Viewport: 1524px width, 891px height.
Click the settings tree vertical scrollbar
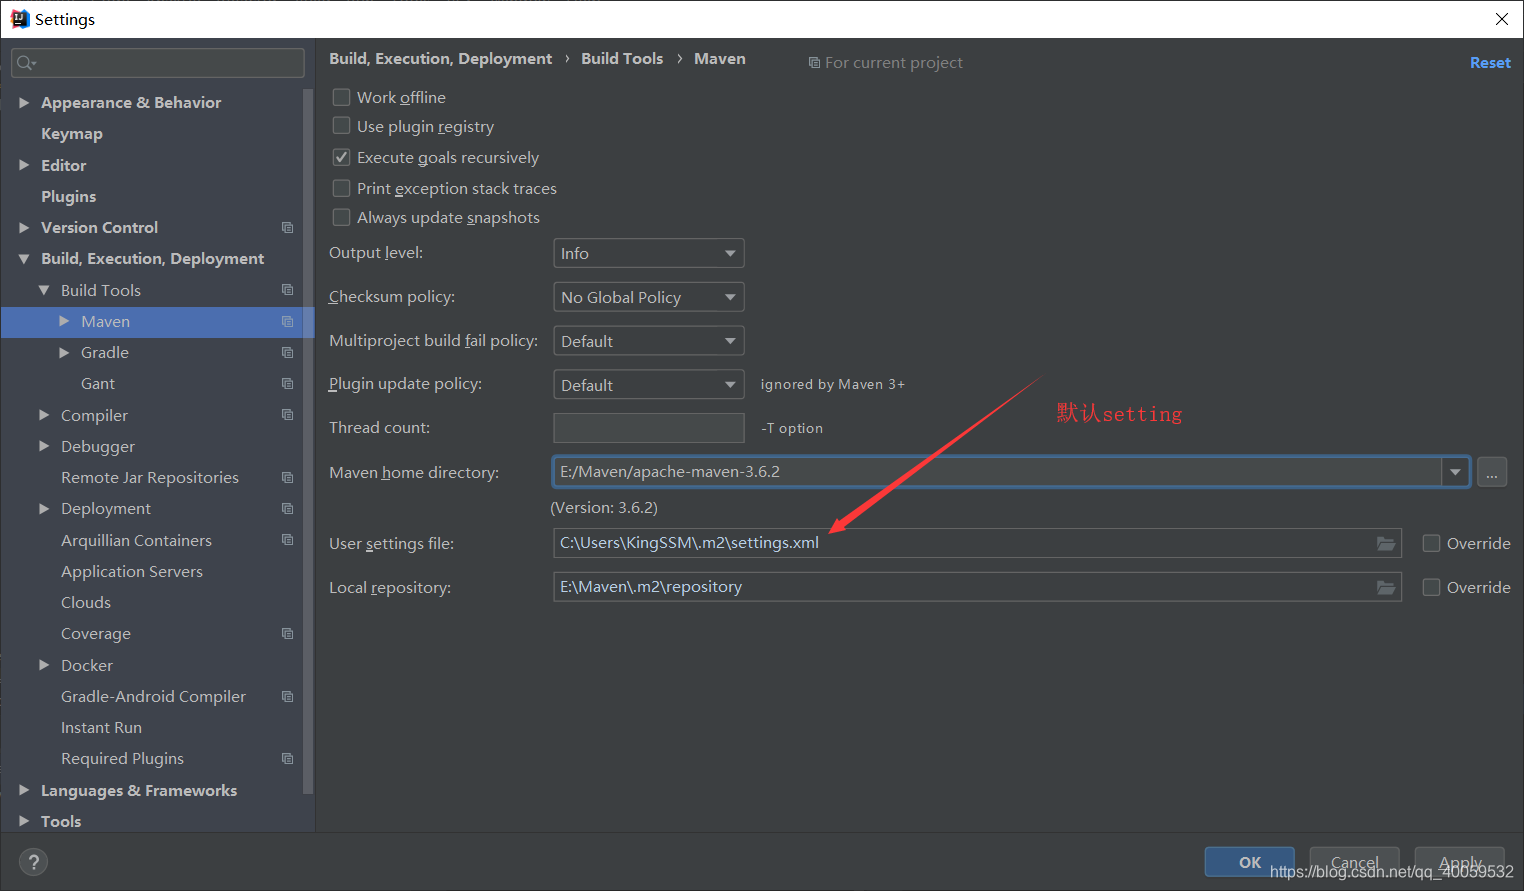[308, 440]
